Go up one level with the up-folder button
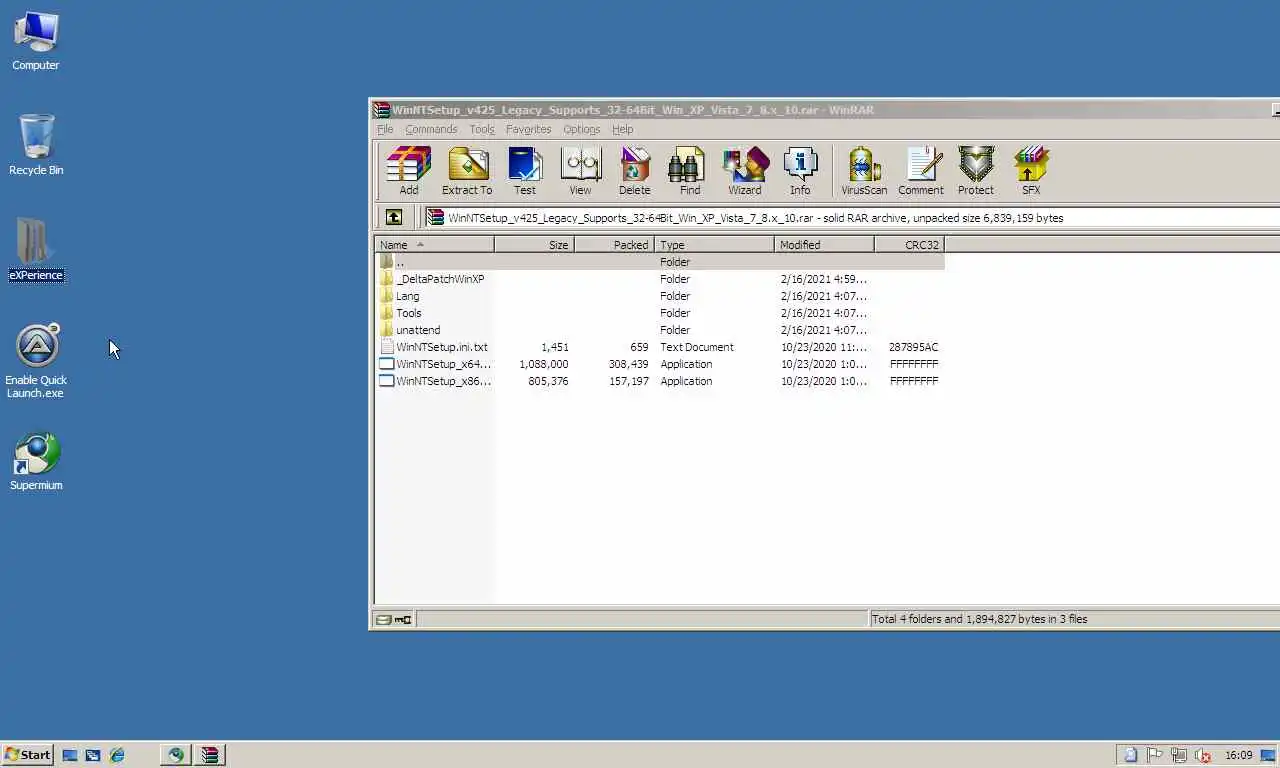The width and height of the screenshot is (1280, 768). [394, 217]
